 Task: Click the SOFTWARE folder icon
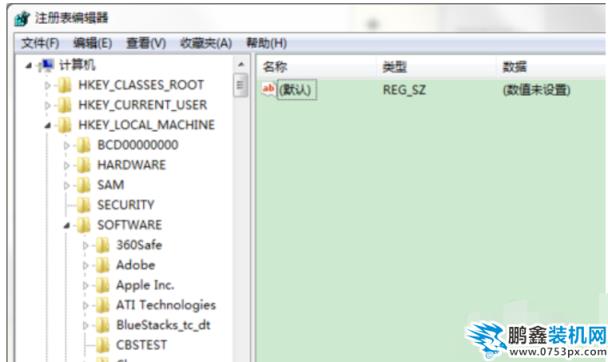pyautogui.click(x=83, y=225)
